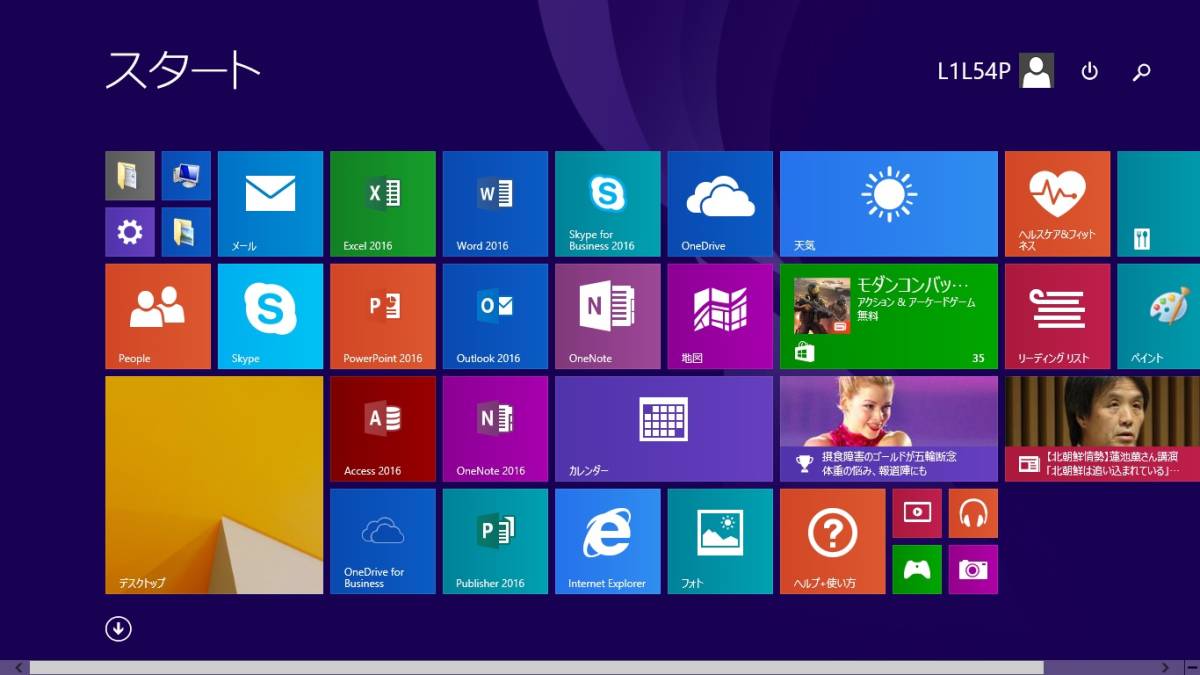Open the OneDrive tile
Screen dimensions: 1200x675
click(x=720, y=204)
